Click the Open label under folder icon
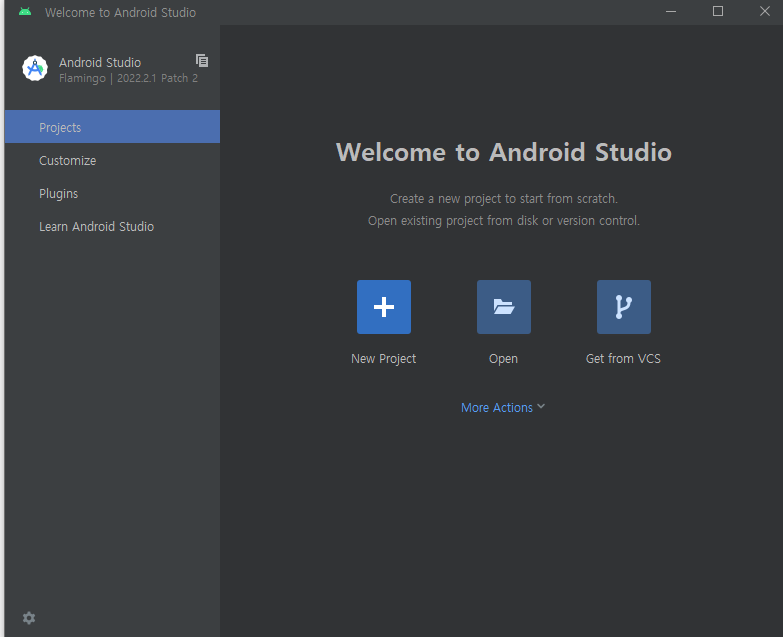 click(x=503, y=358)
